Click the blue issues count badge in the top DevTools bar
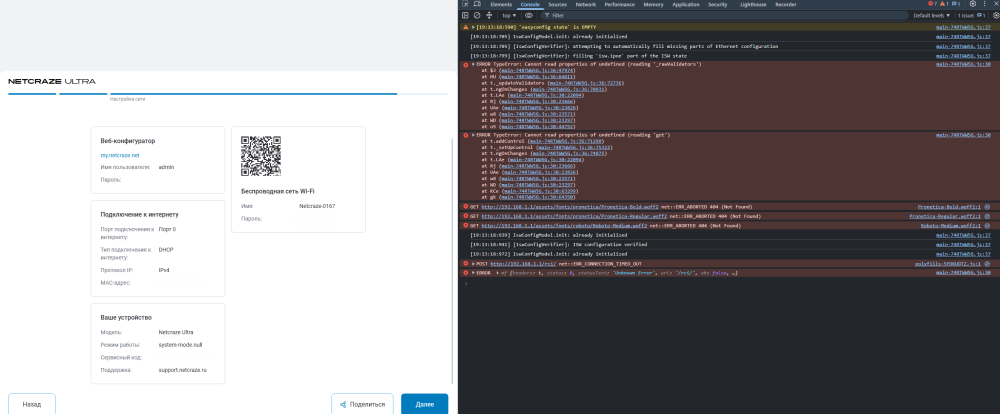The width and height of the screenshot is (1000, 414). [x=956, y=4]
